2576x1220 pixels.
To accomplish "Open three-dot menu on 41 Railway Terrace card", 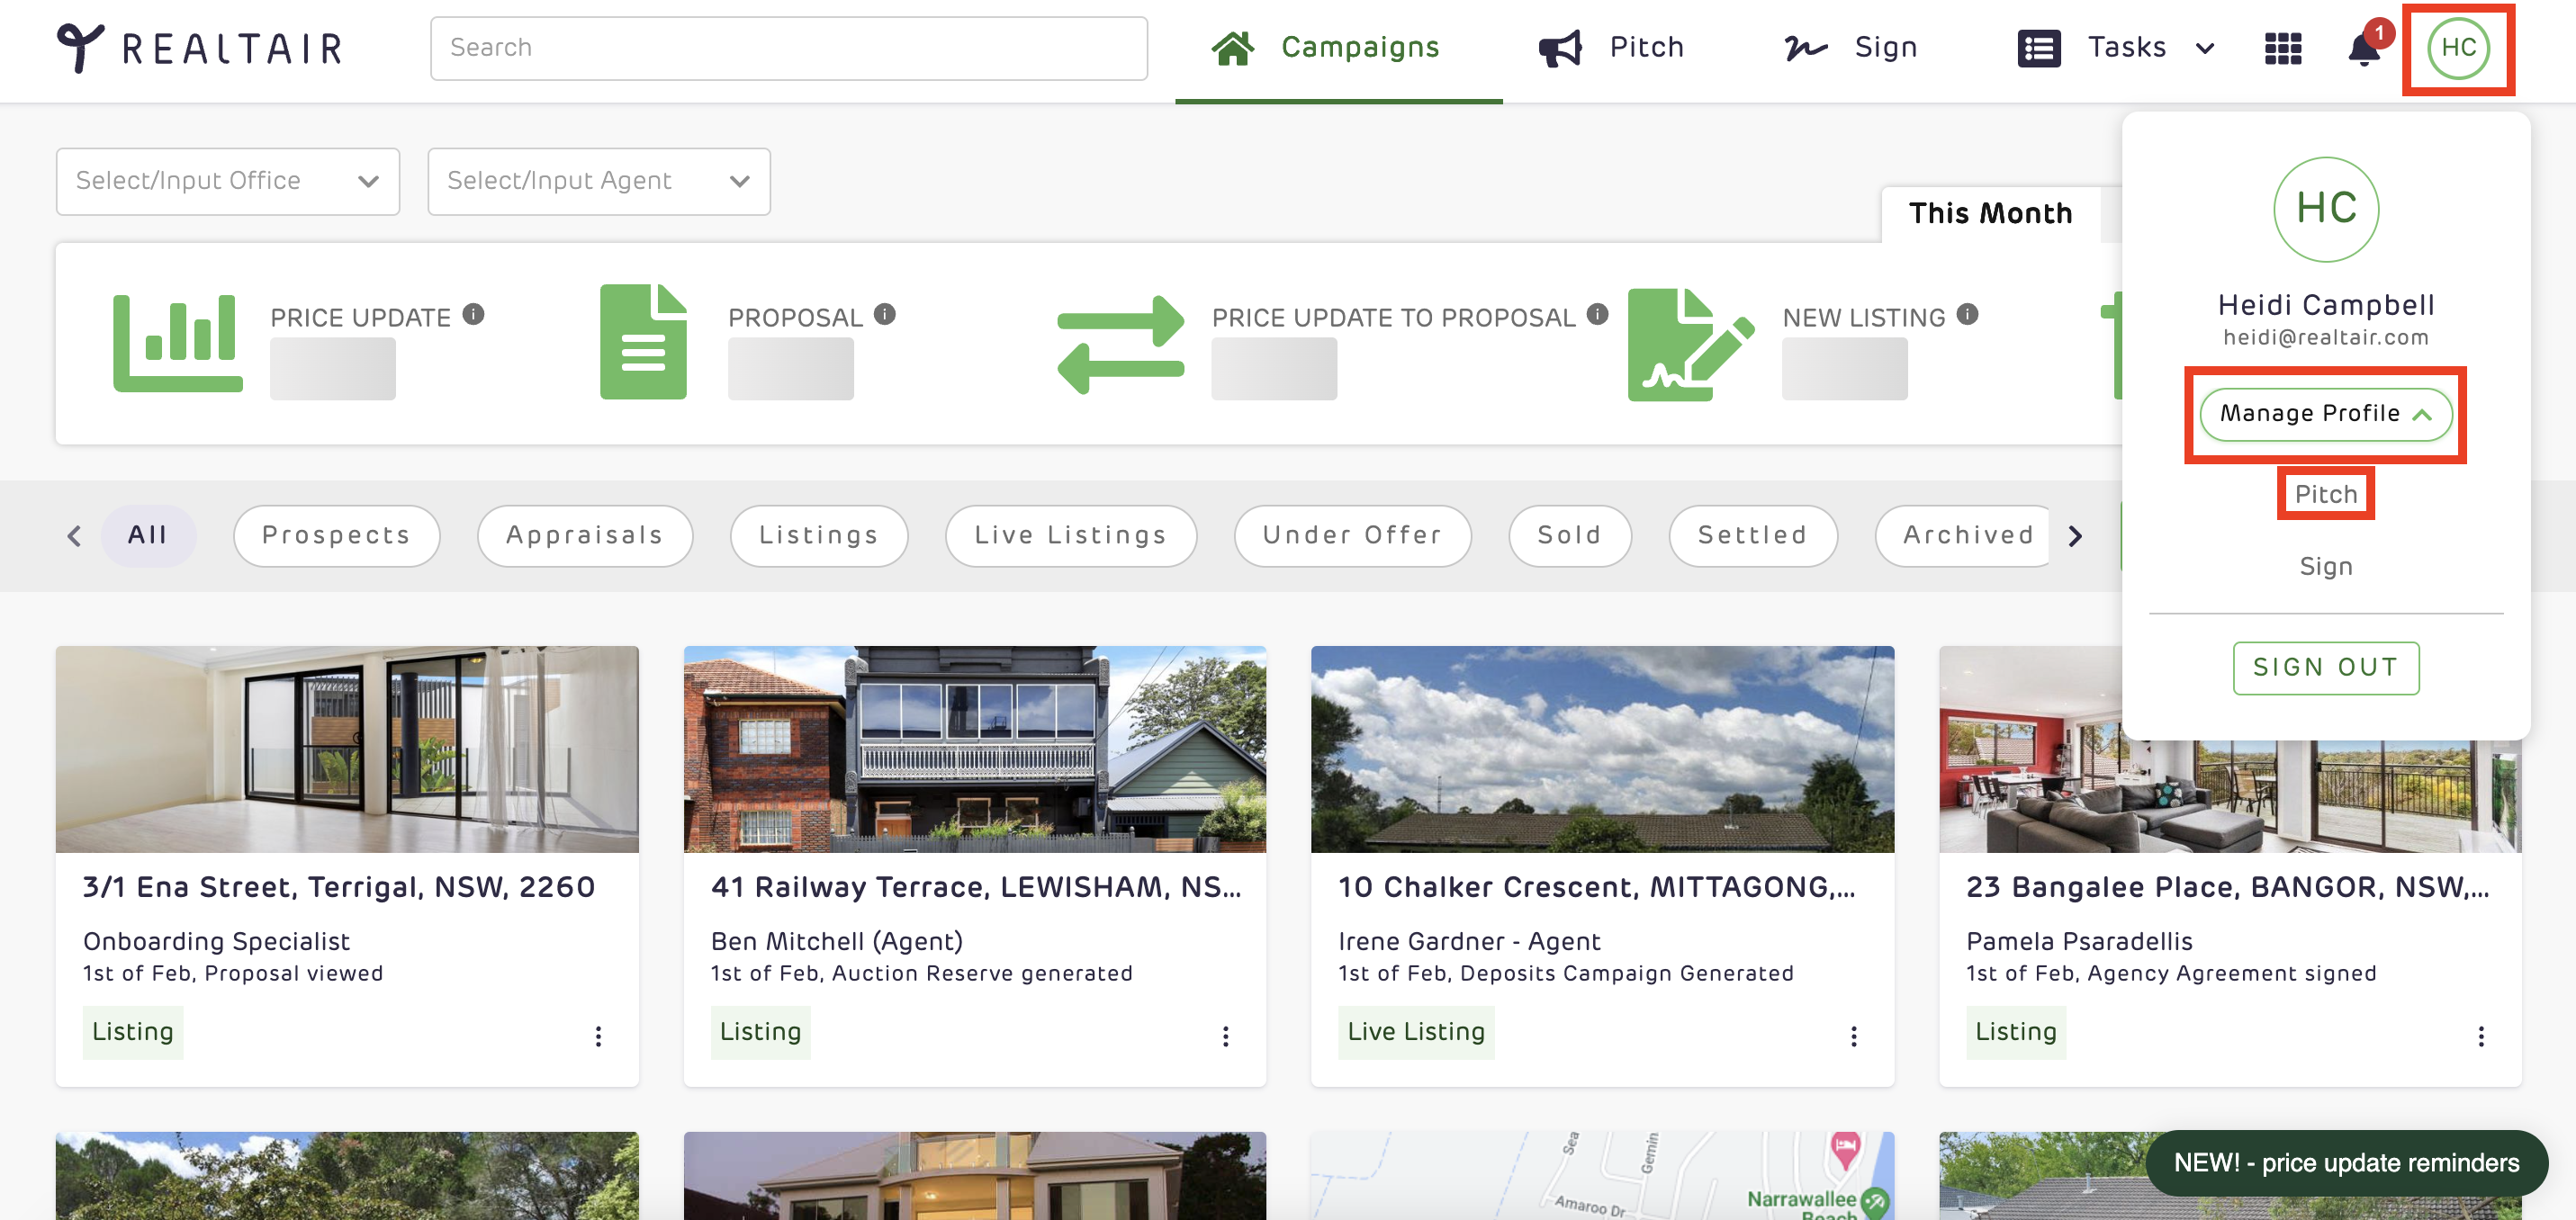I will pos(1225,1036).
